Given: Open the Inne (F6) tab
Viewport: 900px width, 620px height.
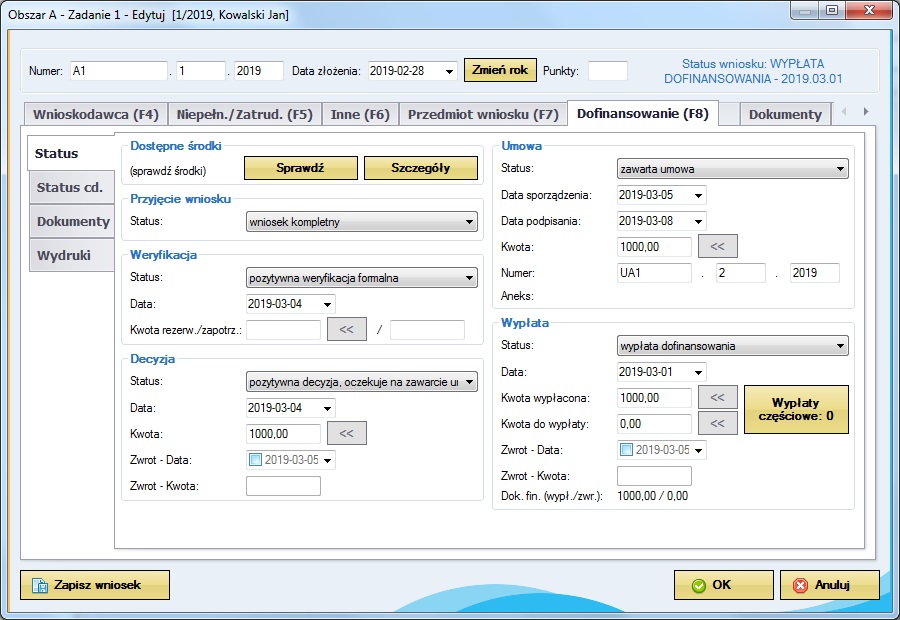Looking at the screenshot, I should (360, 114).
